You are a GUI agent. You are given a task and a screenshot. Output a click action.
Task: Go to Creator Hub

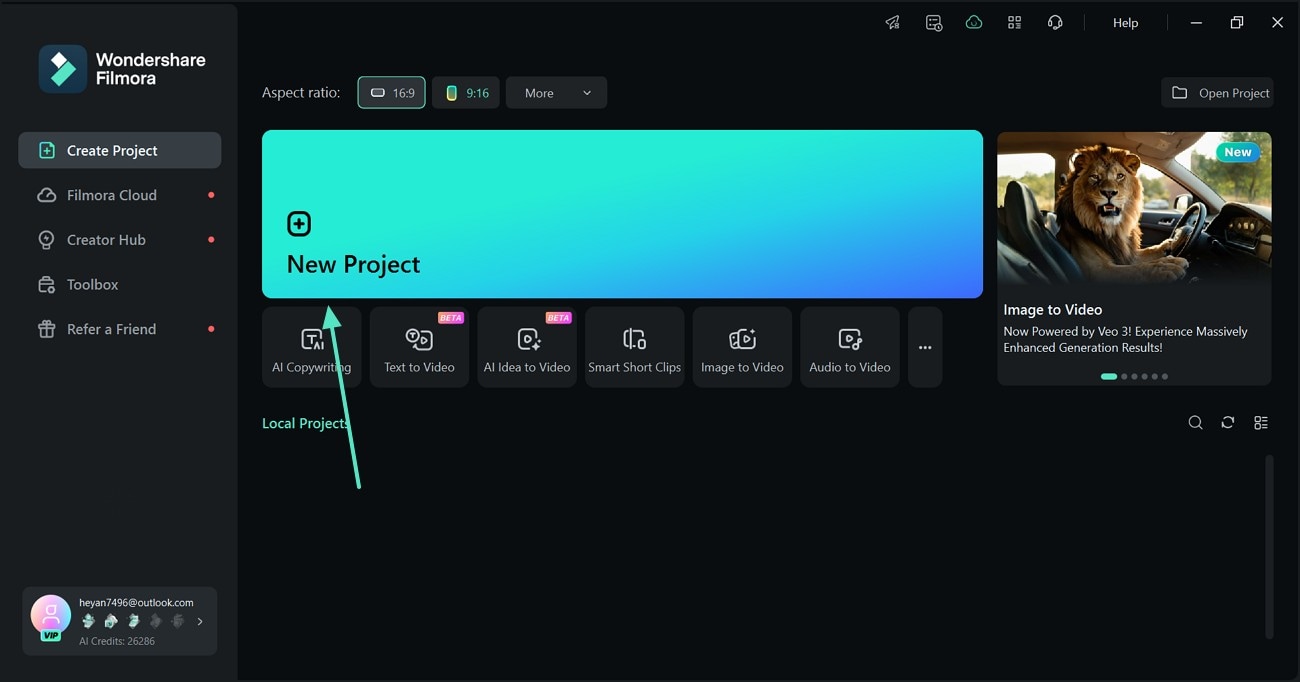[120, 240]
